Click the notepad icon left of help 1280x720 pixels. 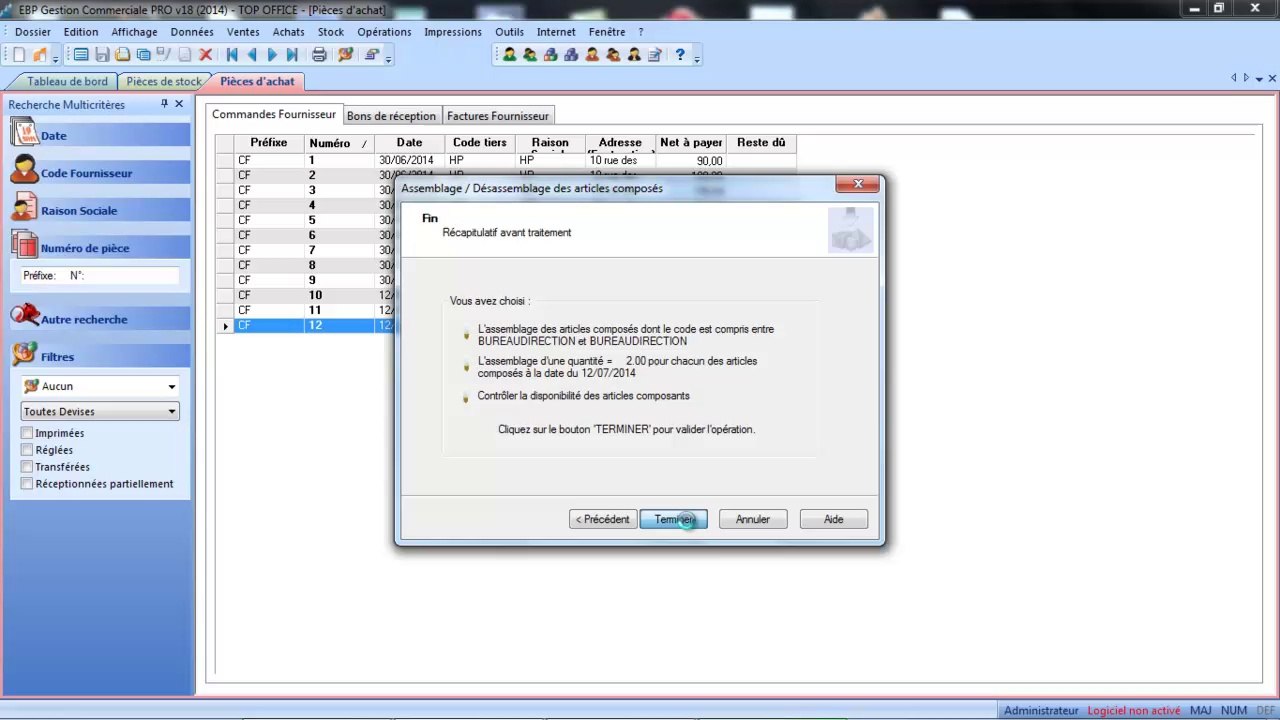point(655,55)
